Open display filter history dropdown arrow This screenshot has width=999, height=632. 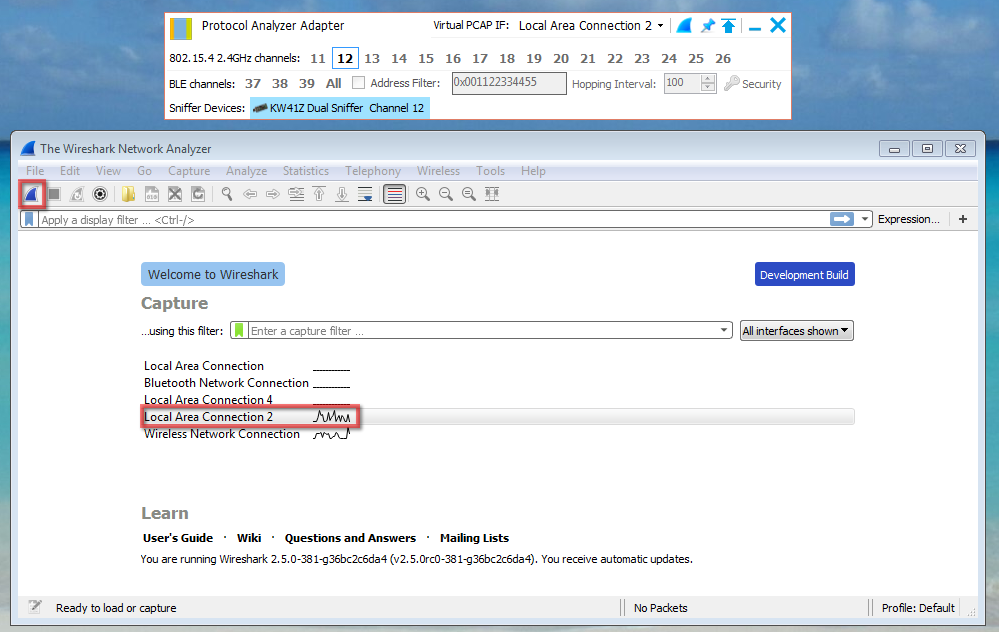point(865,219)
